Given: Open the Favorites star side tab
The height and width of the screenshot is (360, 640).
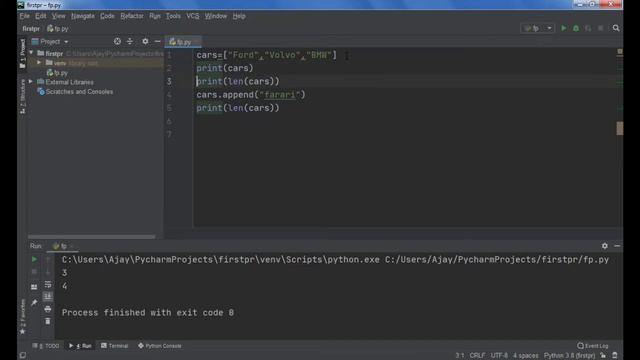Looking at the screenshot, I should [23, 317].
